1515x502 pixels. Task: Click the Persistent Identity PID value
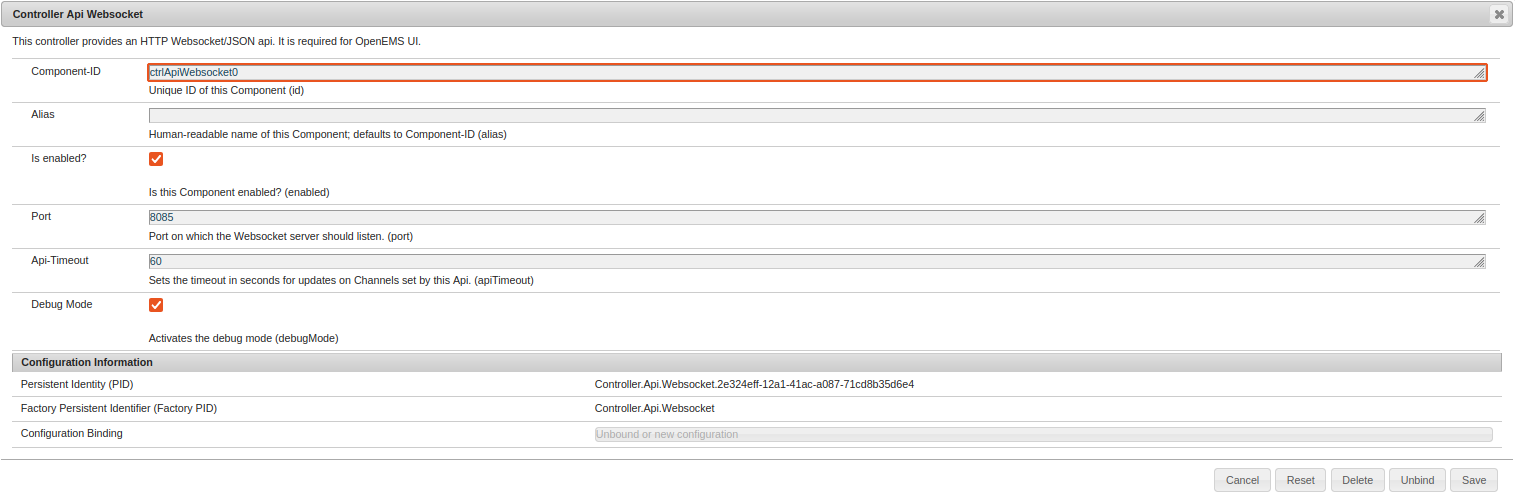coord(754,384)
